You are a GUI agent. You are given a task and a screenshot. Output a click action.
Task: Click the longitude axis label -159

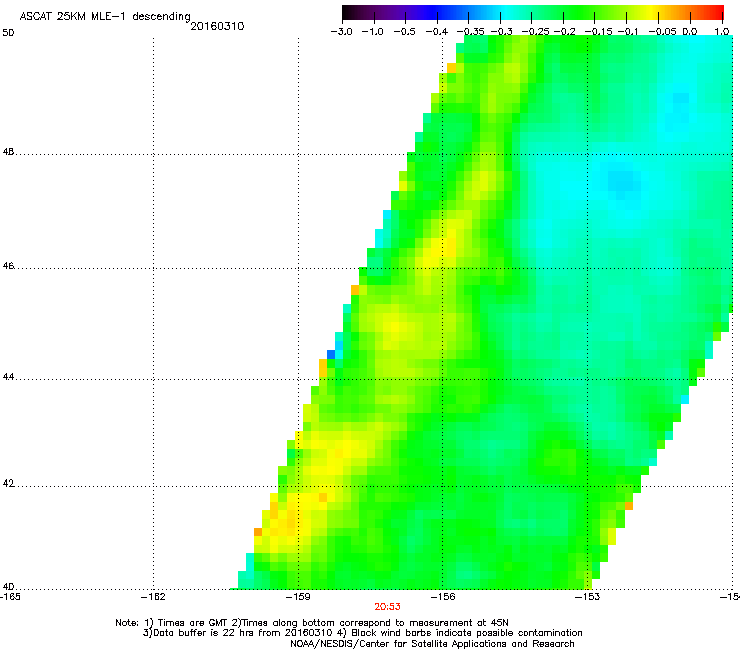click(298, 597)
